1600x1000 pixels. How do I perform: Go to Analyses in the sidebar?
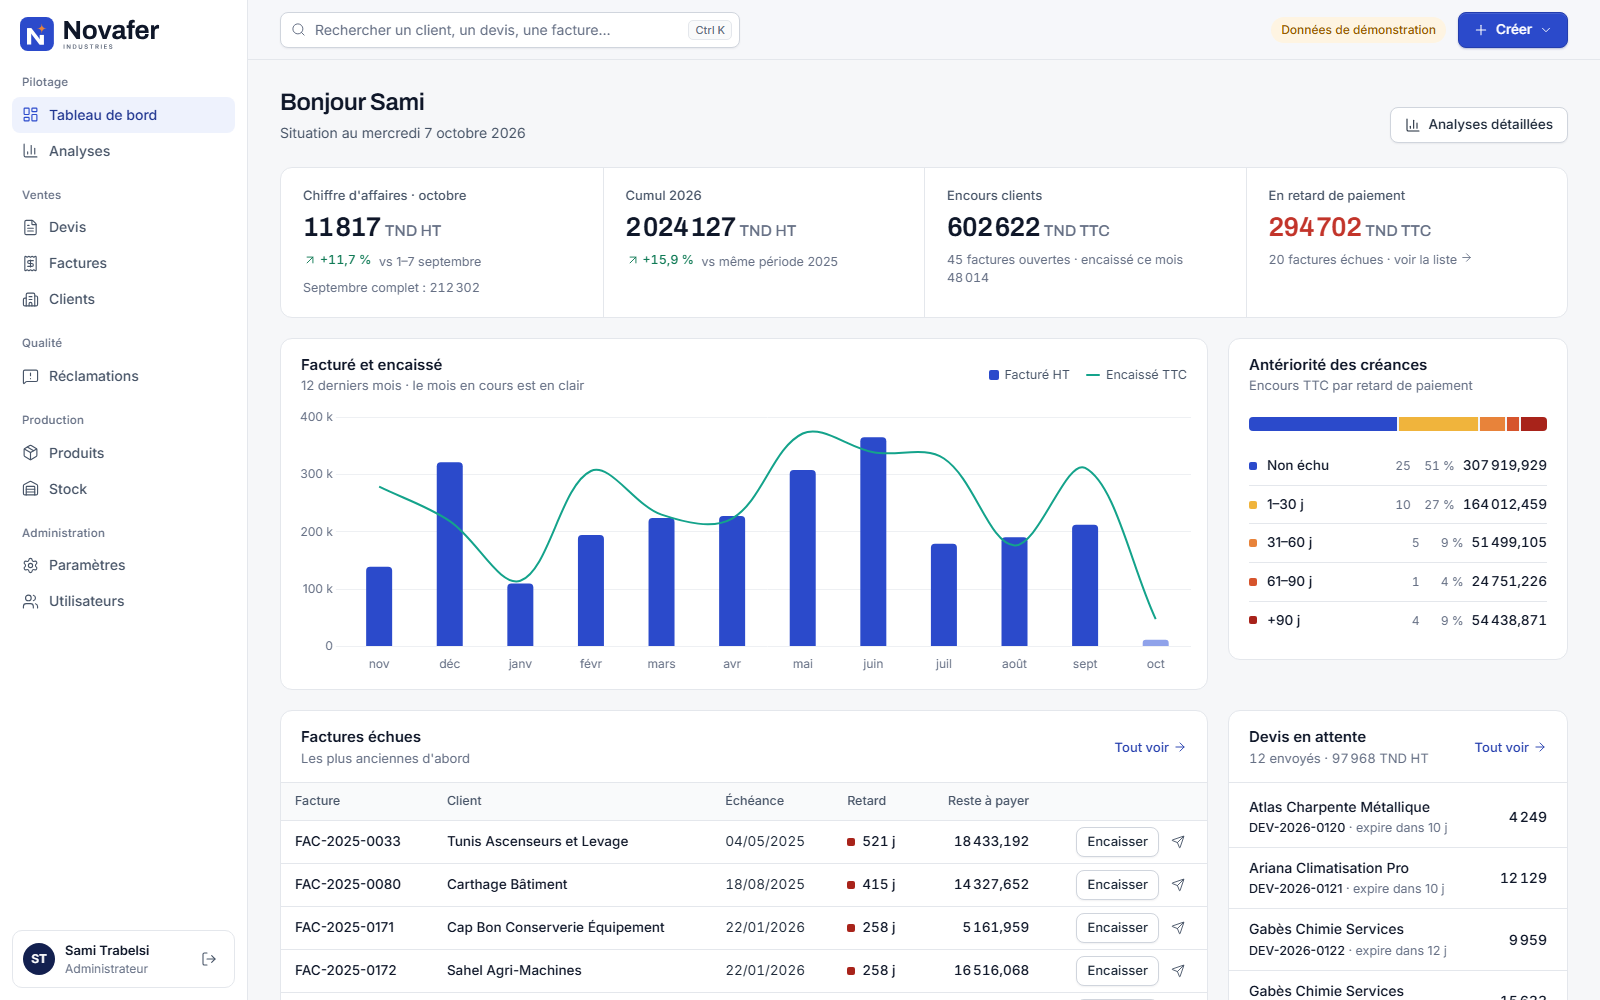point(123,151)
